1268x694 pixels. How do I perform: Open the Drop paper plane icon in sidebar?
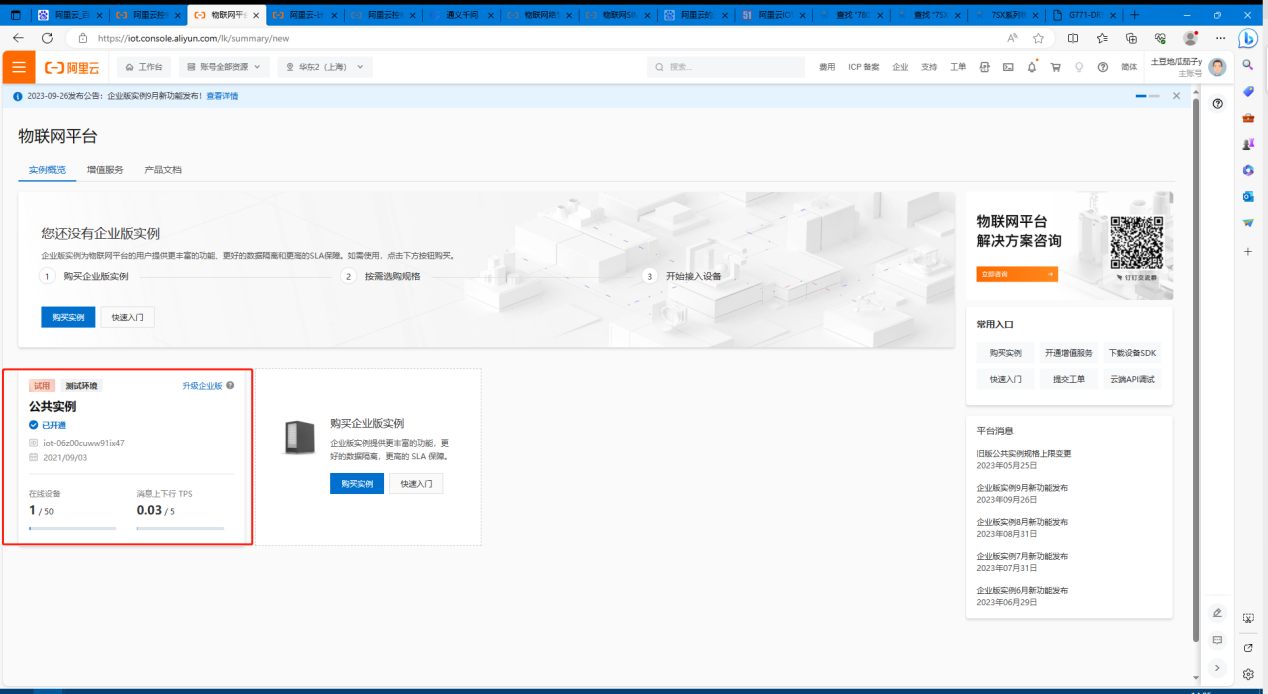[x=1248, y=222]
